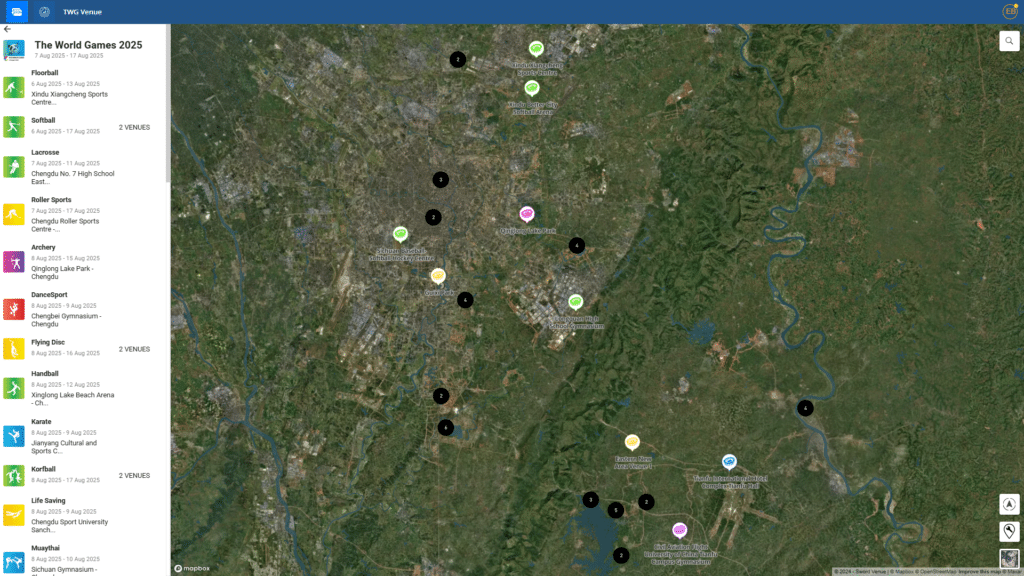This screenshot has width=1024, height=576.
Task: Open the second header tab with globe logo
Action: 44,12
